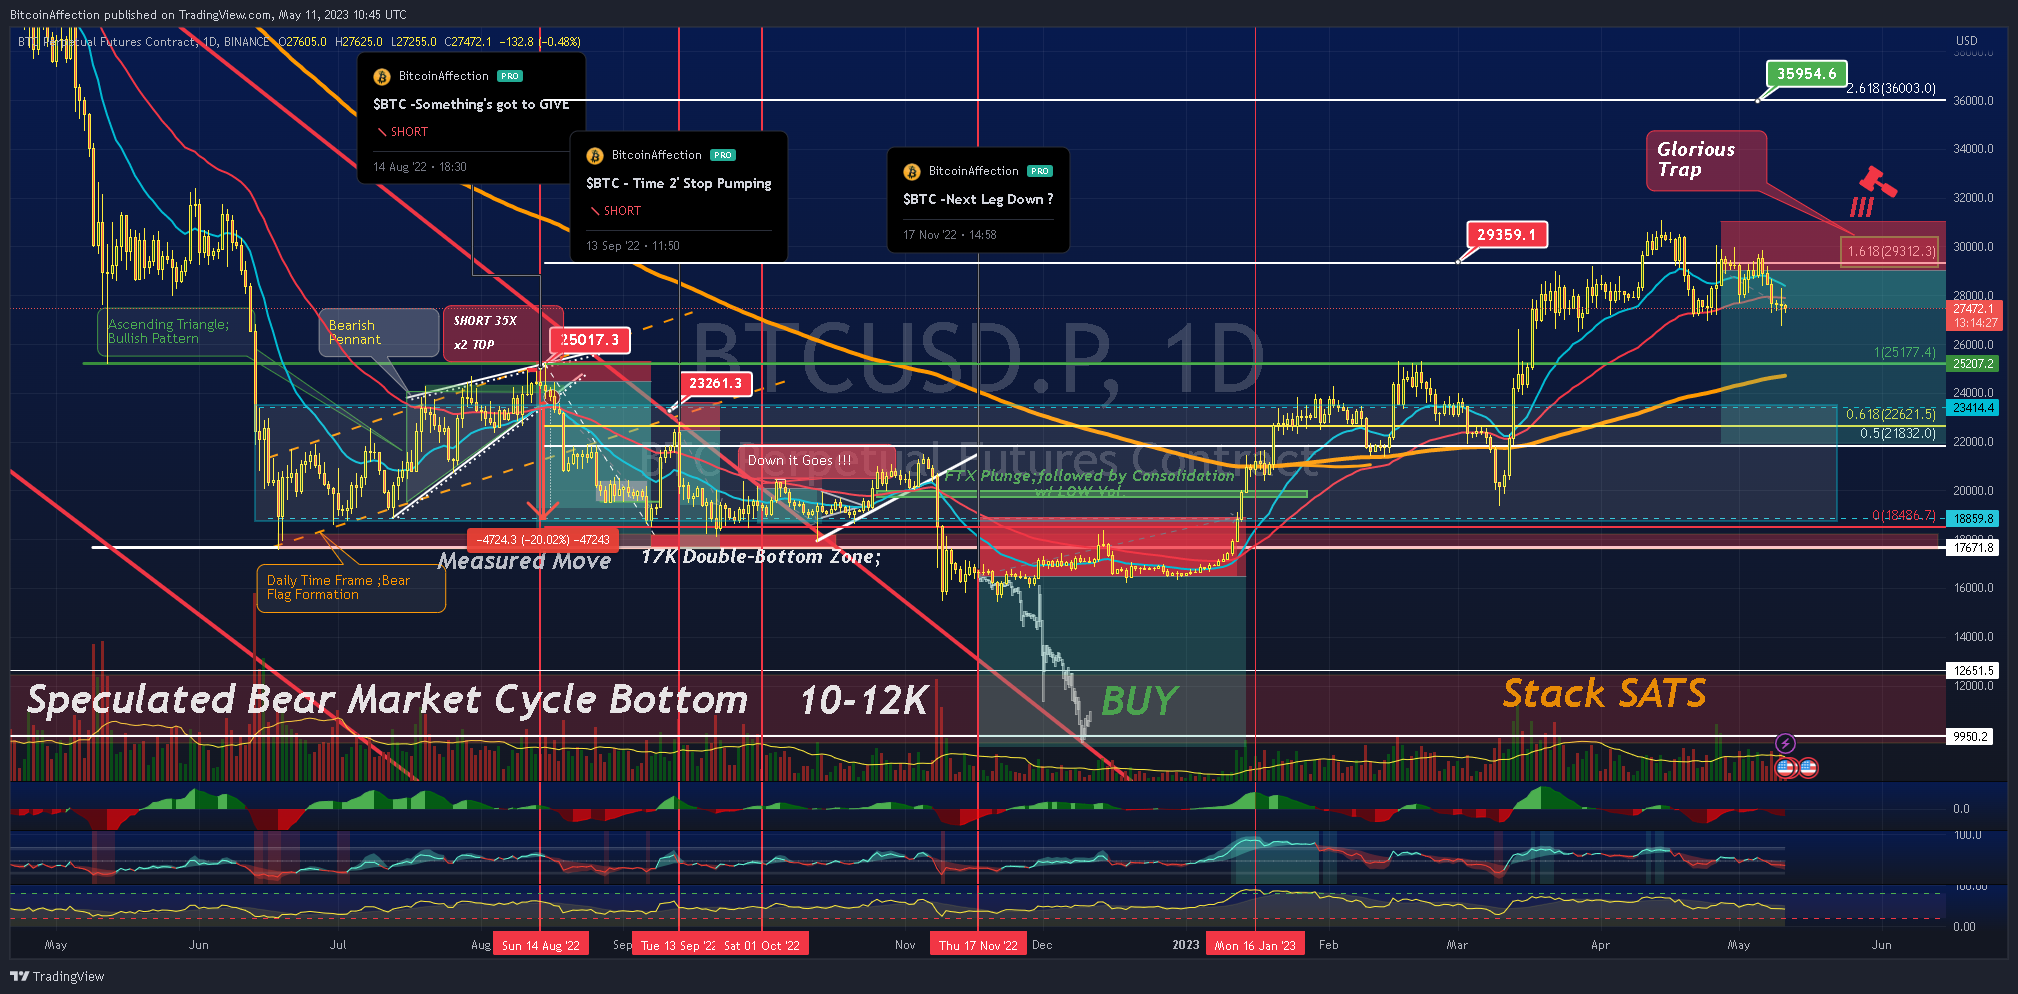Screen dimensions: 2018x994
Task: Click the 0.5(21832.0) Fibonacci label
Action: (1897, 434)
